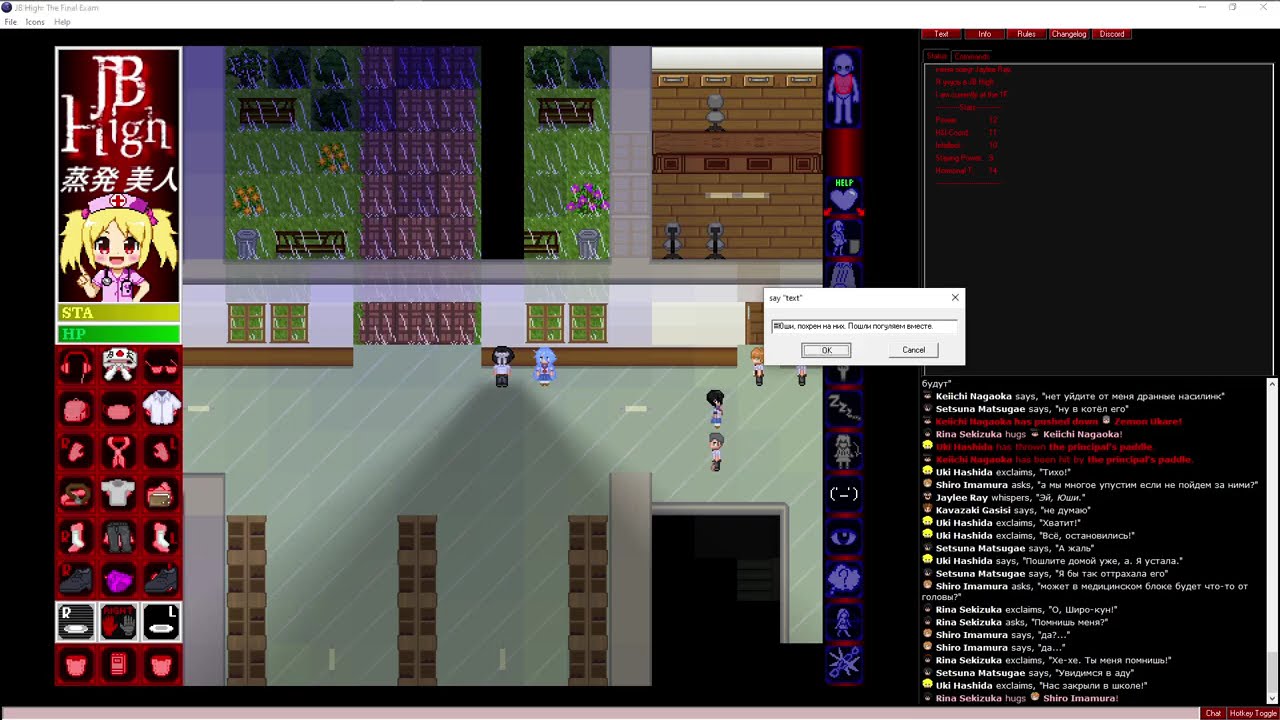Select the wallet equipment slot
This screenshot has width=1280, height=720.
tap(161, 493)
